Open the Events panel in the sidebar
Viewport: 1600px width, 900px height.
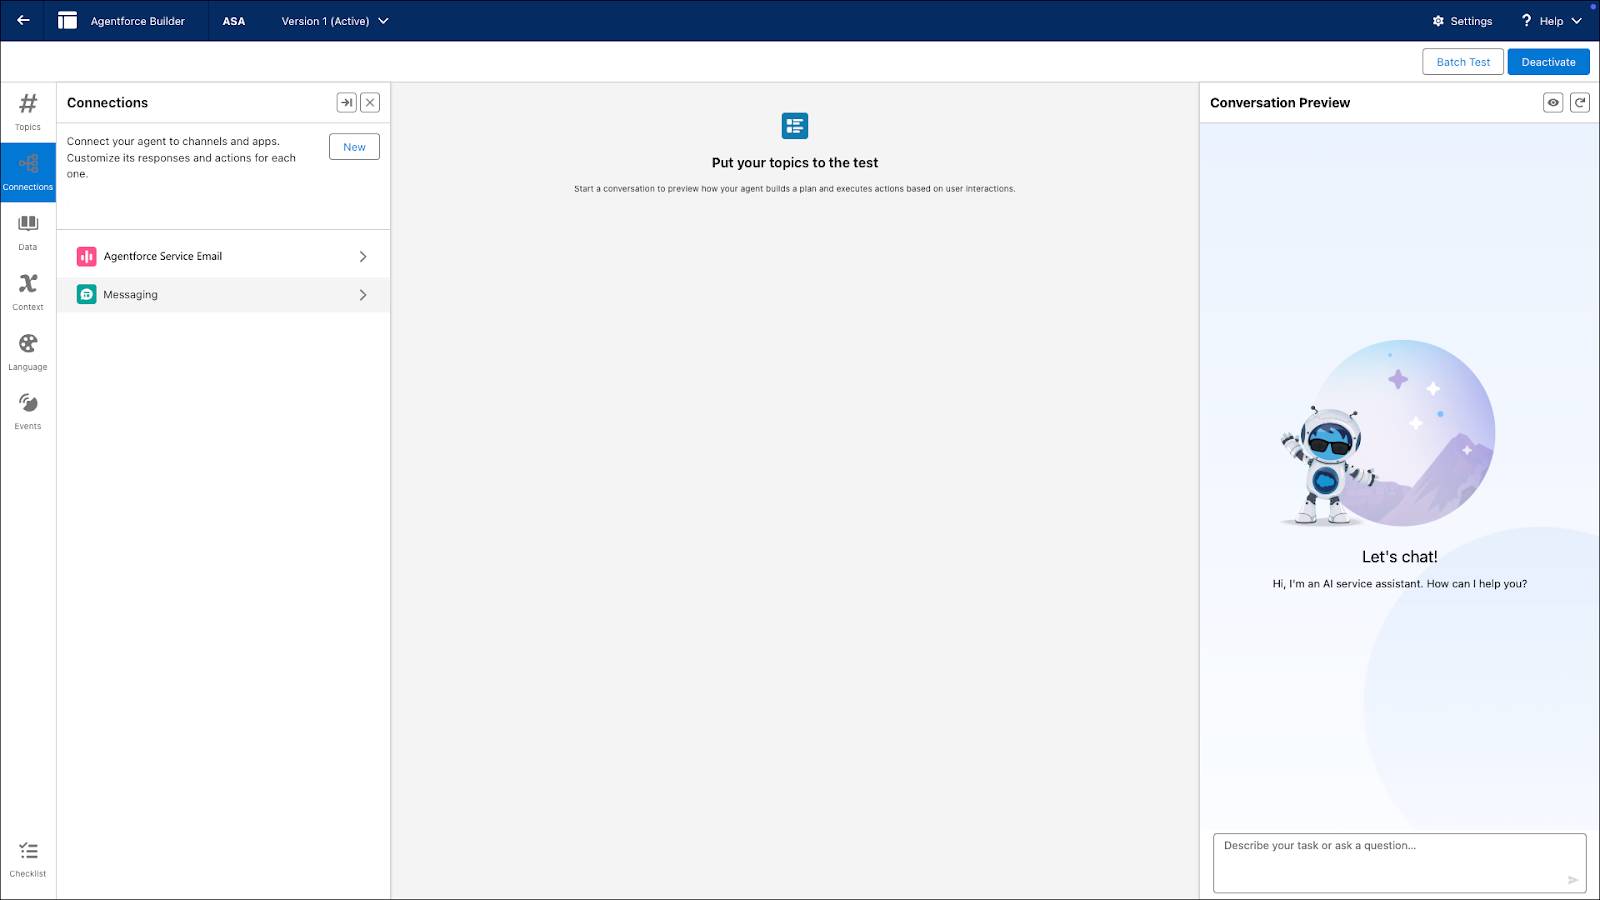pos(27,410)
